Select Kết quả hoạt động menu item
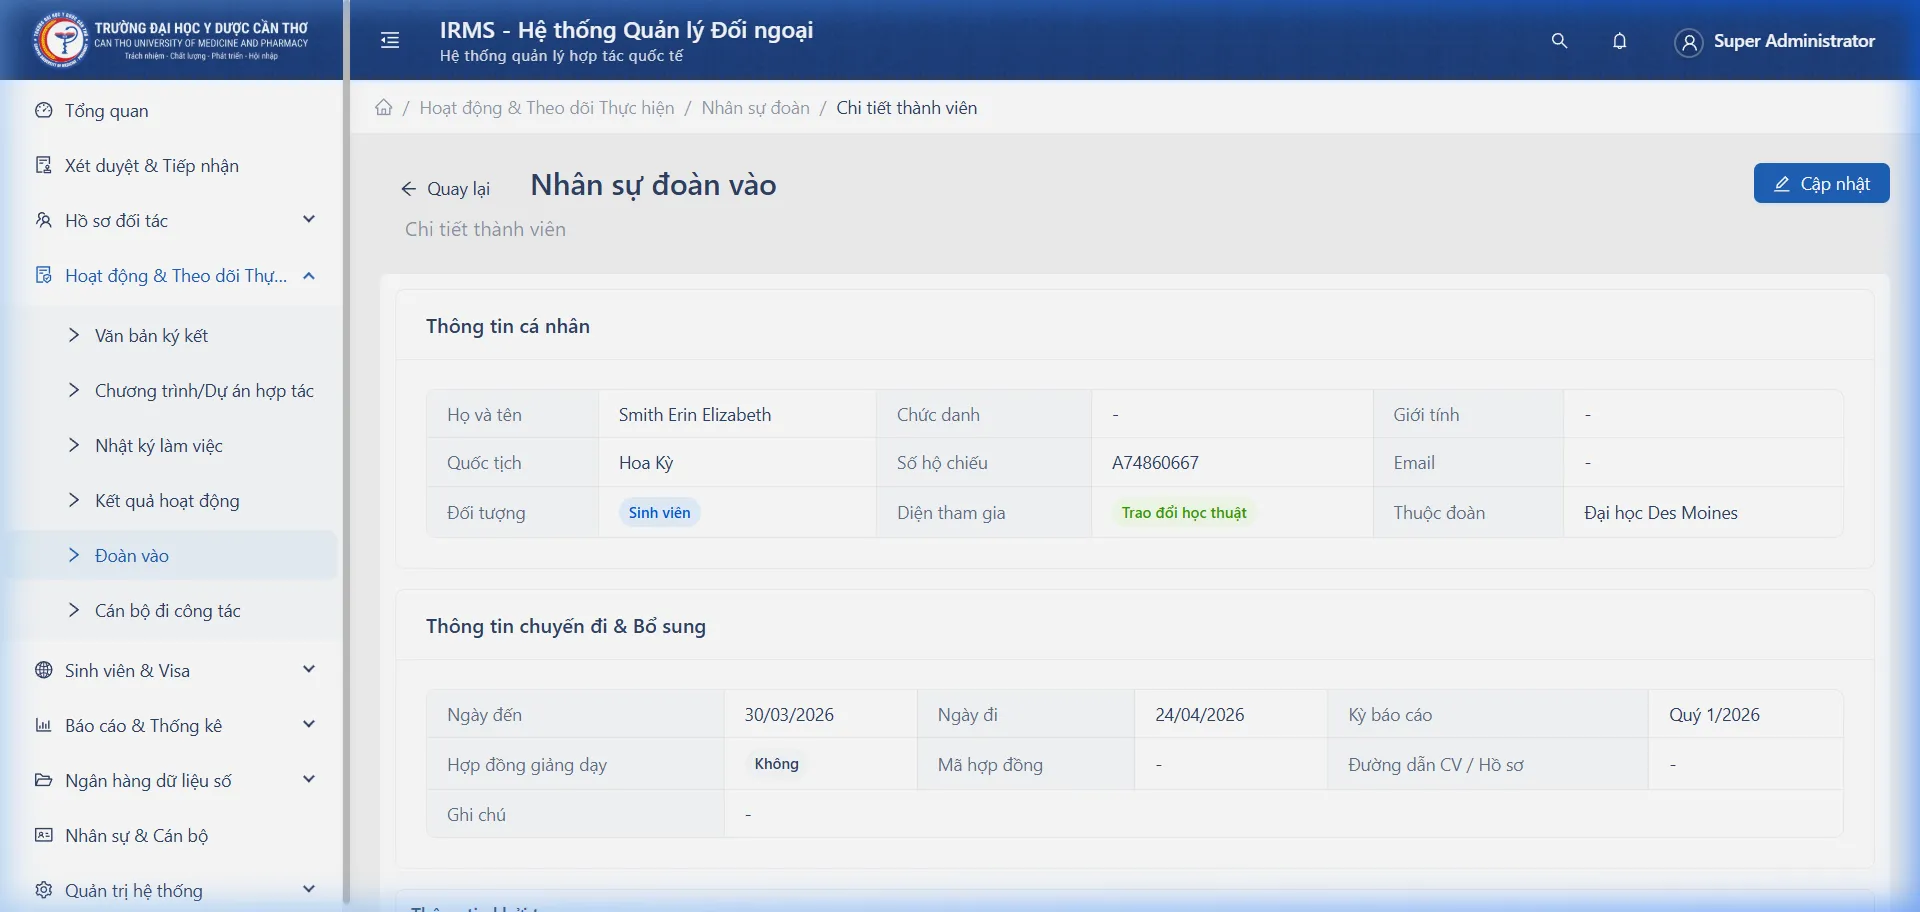This screenshot has height=912, width=1920. point(166,500)
